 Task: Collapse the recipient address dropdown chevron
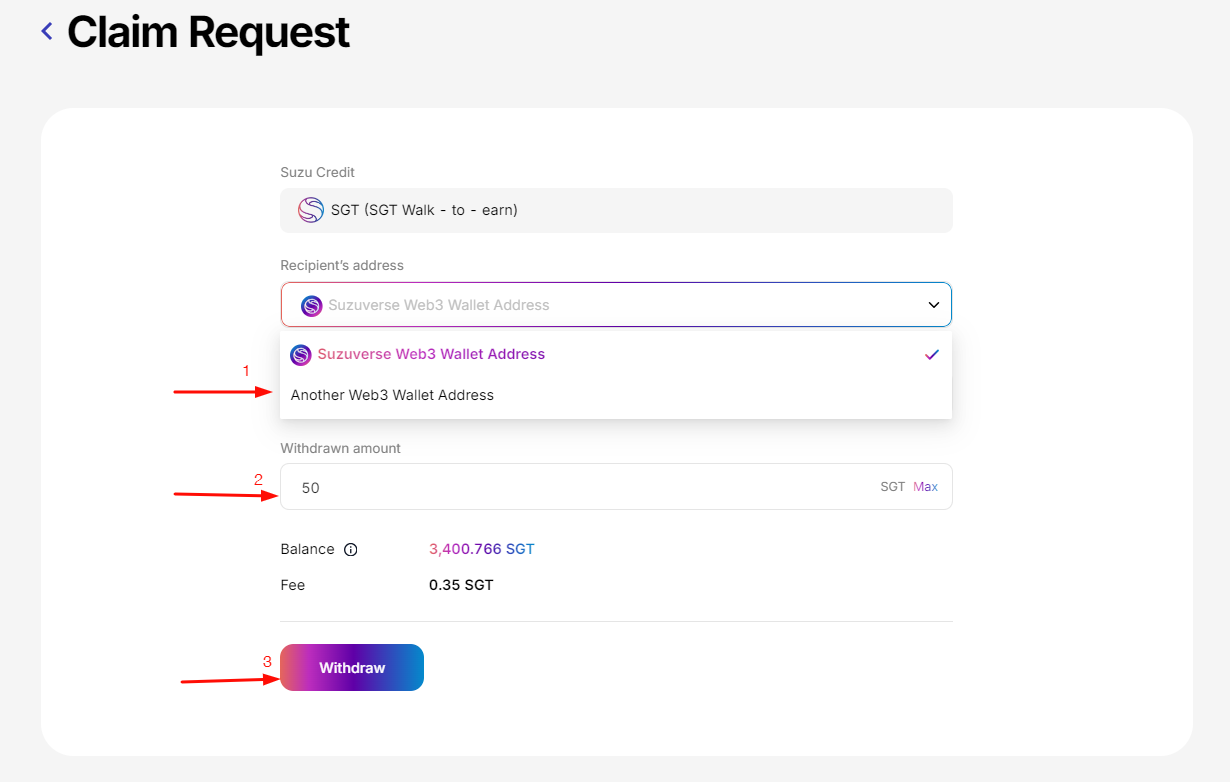(x=933, y=305)
